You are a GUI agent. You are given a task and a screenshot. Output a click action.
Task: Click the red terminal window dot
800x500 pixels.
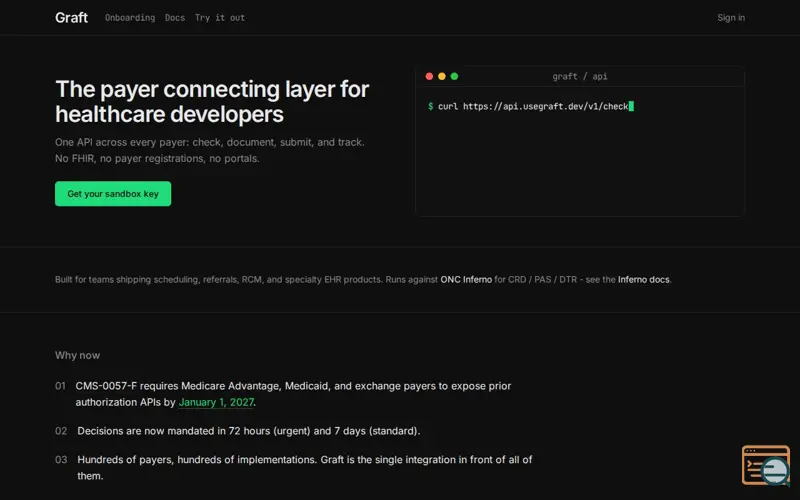[429, 77]
